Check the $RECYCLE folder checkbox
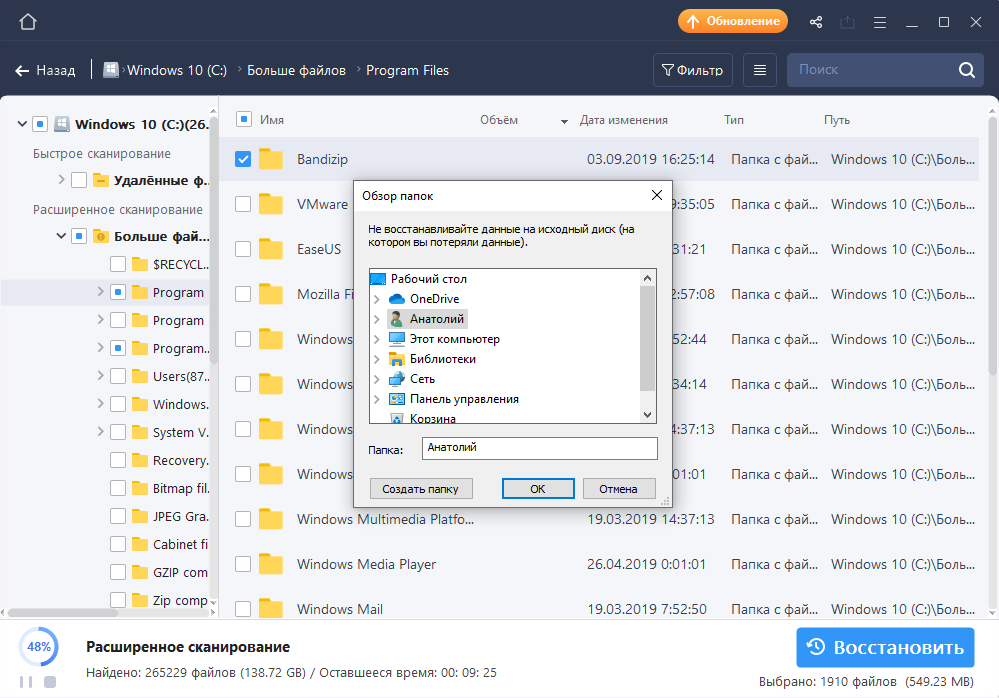The image size is (999, 698). coord(118,264)
